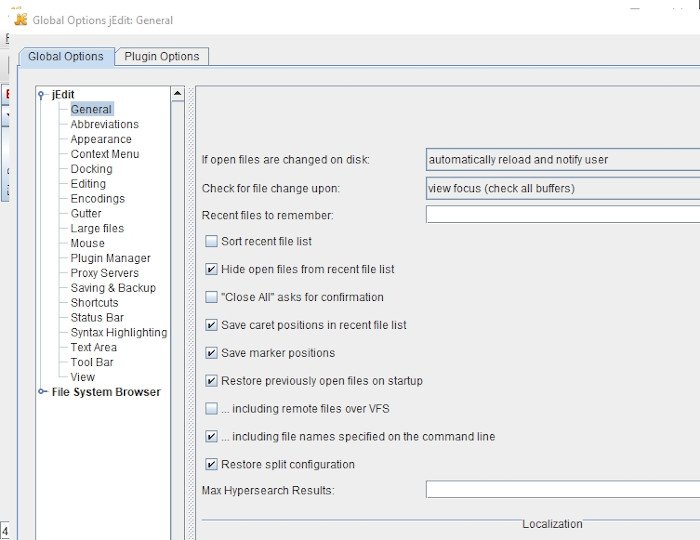Open the Plugin Manager options pane
700x540 pixels.
pyautogui.click(x=110, y=258)
